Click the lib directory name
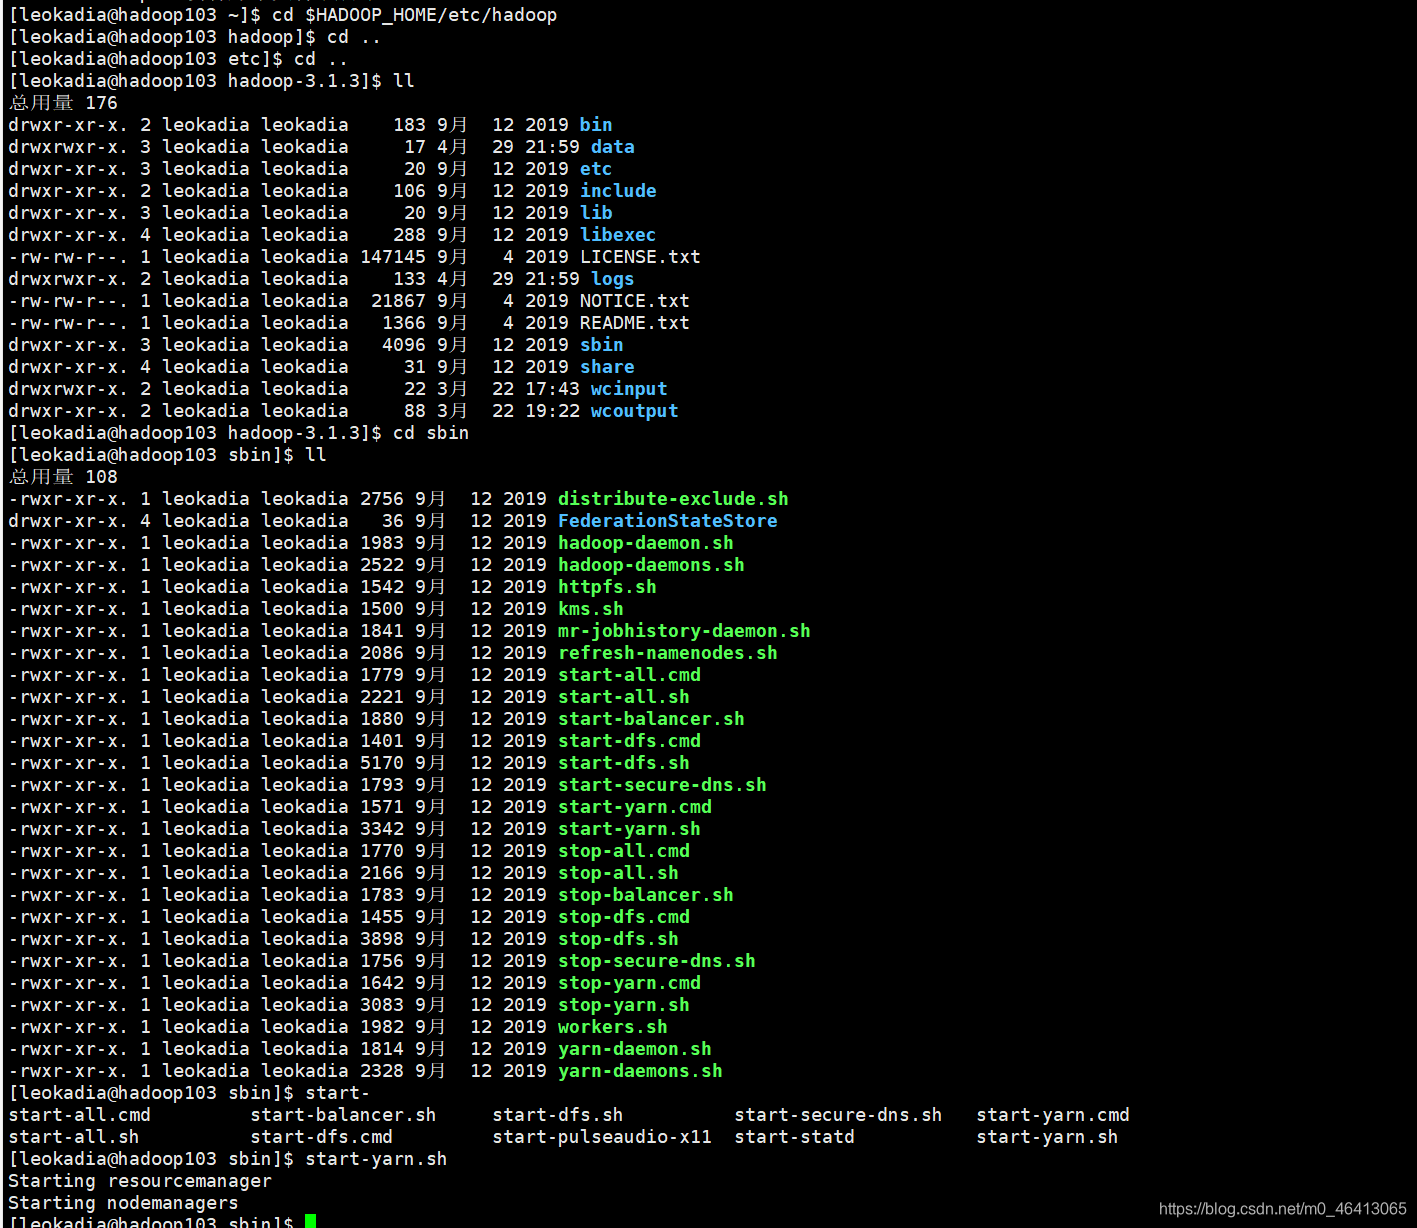Screen dimensions: 1417x1228 [596, 213]
